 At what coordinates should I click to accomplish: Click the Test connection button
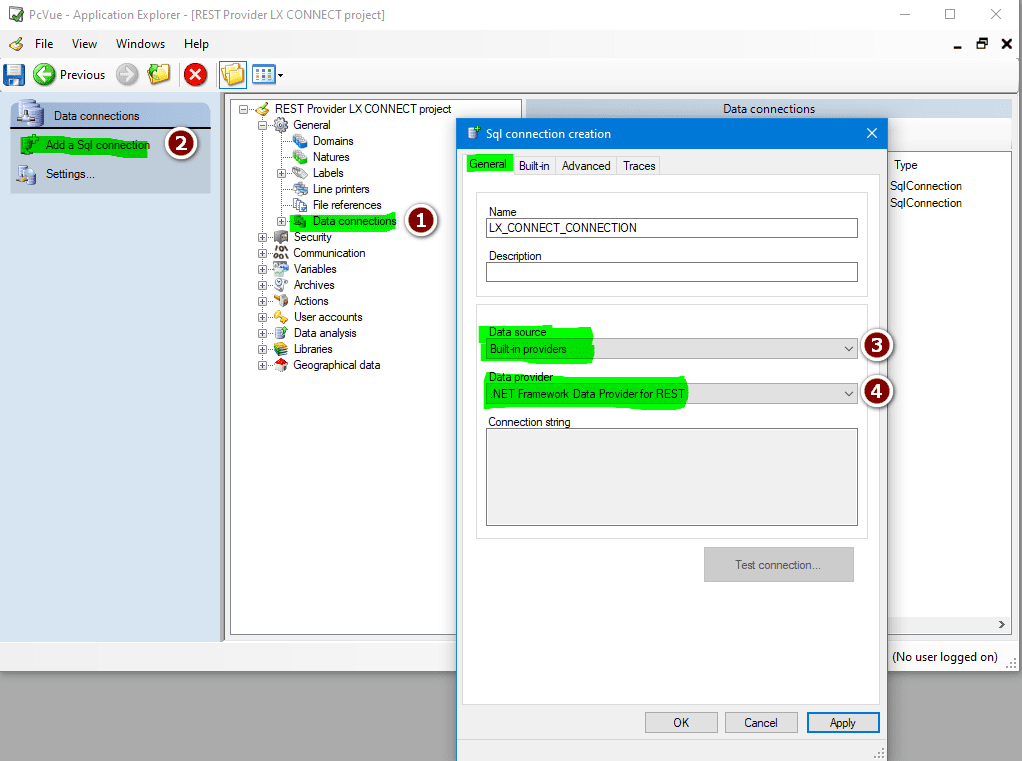778,565
